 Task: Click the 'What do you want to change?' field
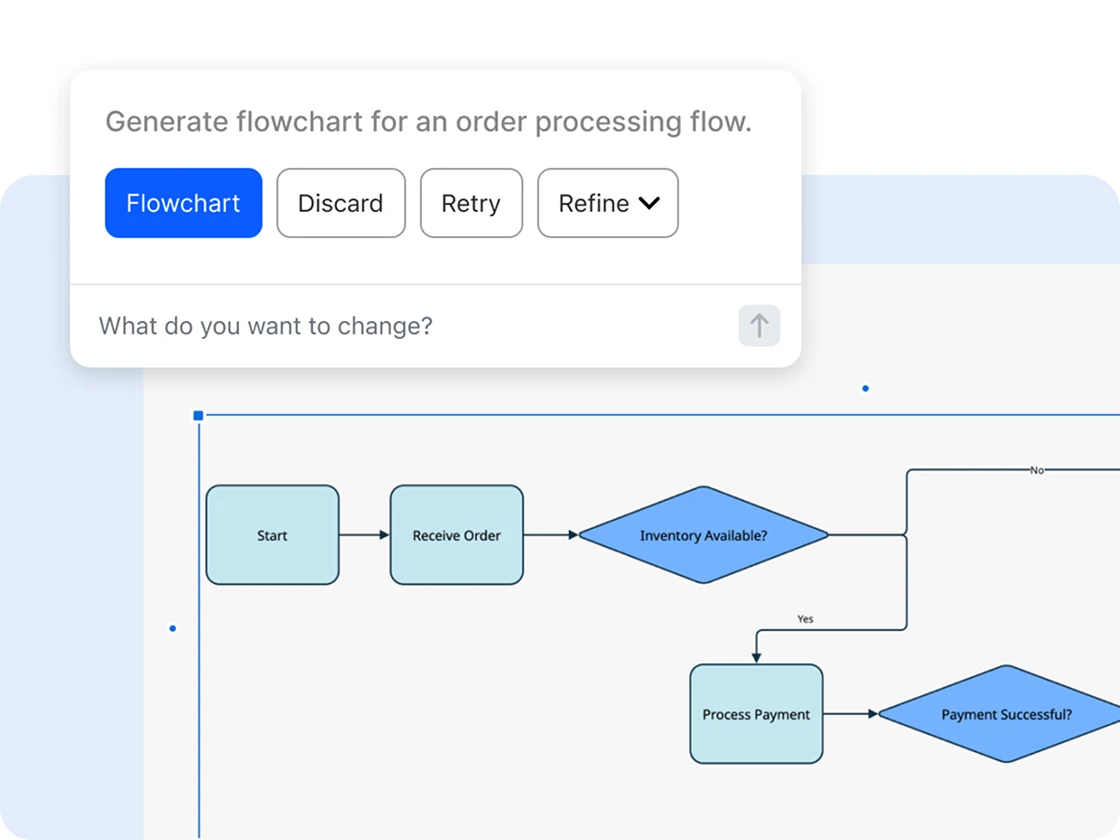click(x=265, y=326)
